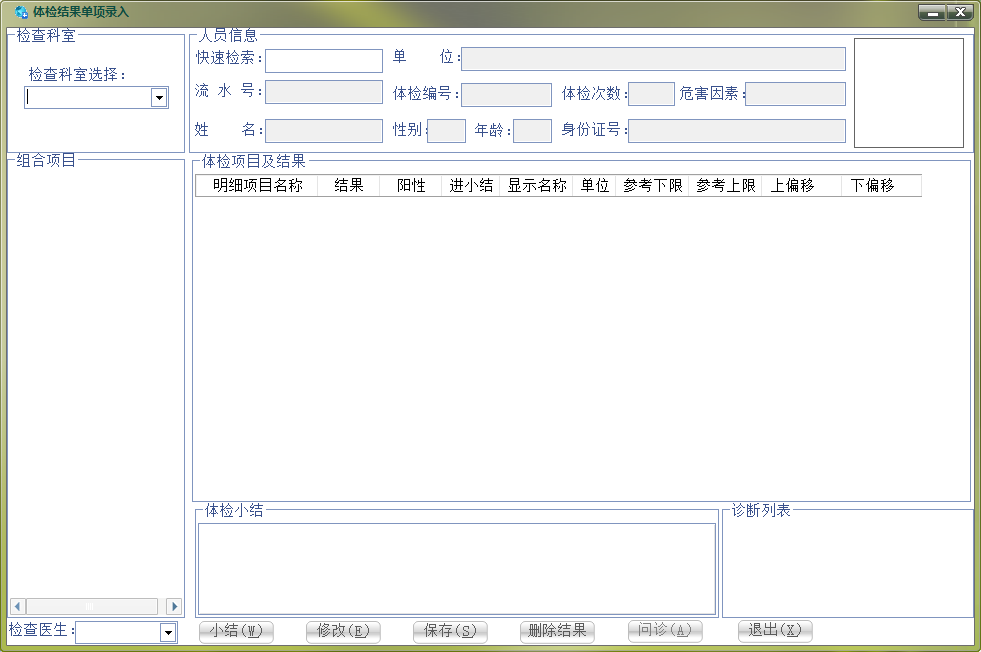Click the 危害因素 field
Screen dimensions: 981x652
click(795, 94)
